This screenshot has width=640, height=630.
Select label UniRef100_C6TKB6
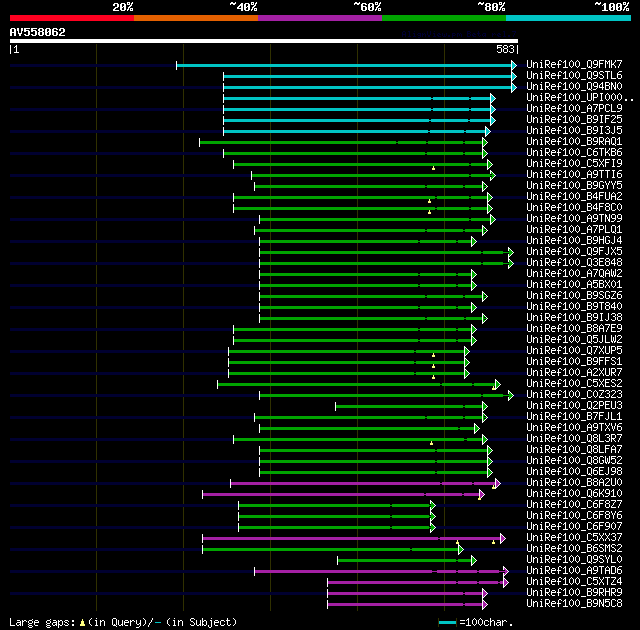(x=574, y=152)
